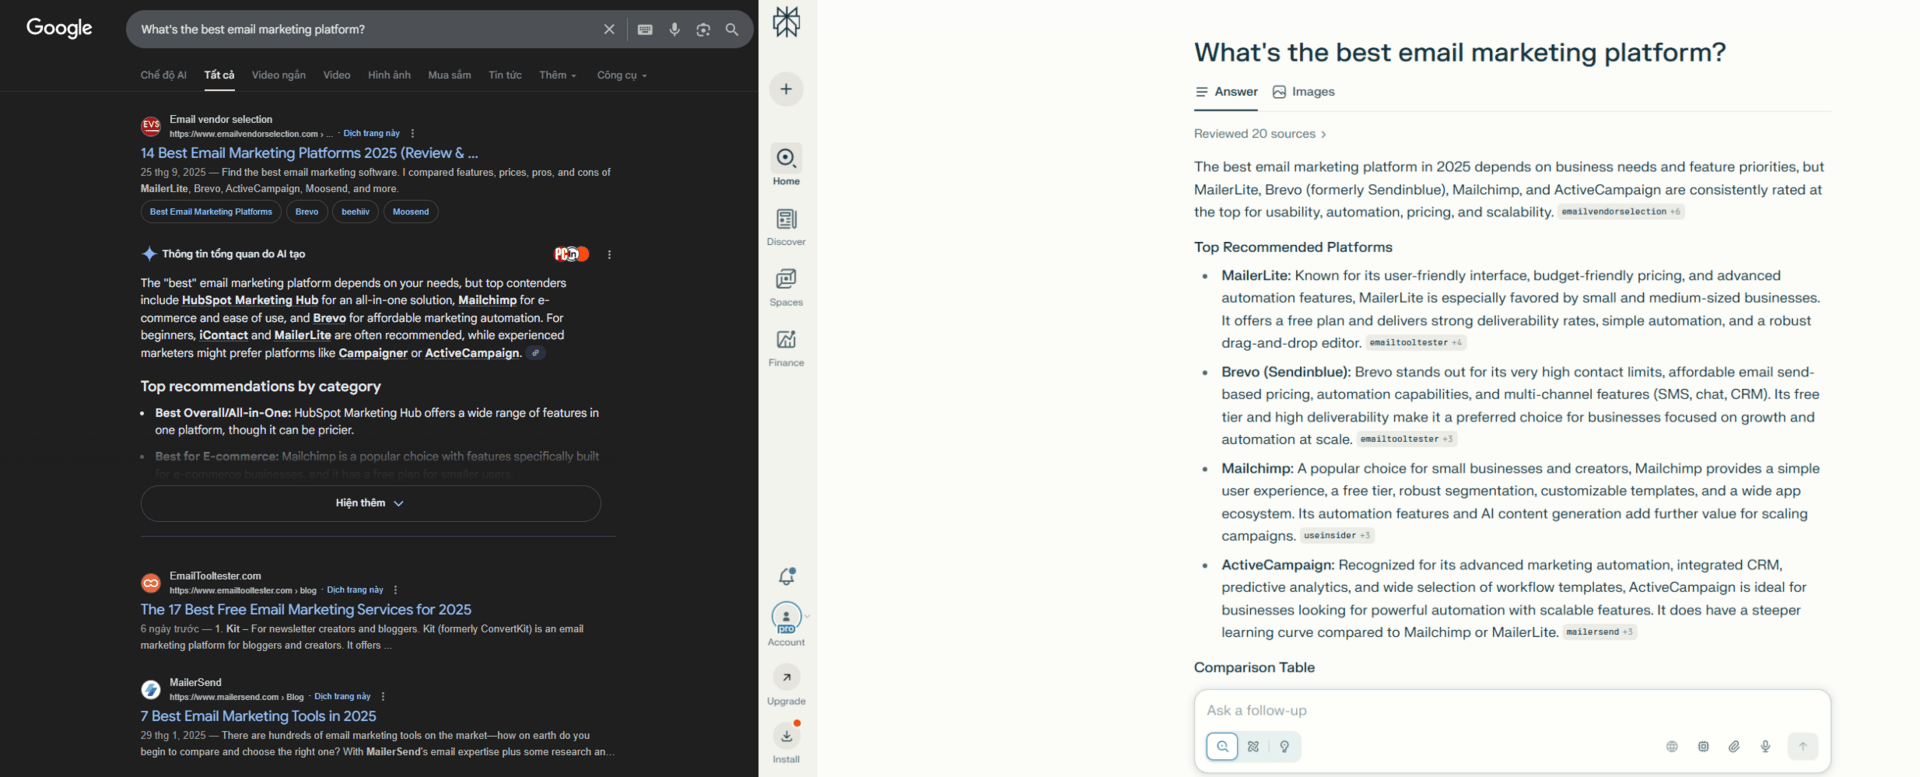Open the emailtooltester +4 citation
1920x777 pixels.
click(1416, 343)
